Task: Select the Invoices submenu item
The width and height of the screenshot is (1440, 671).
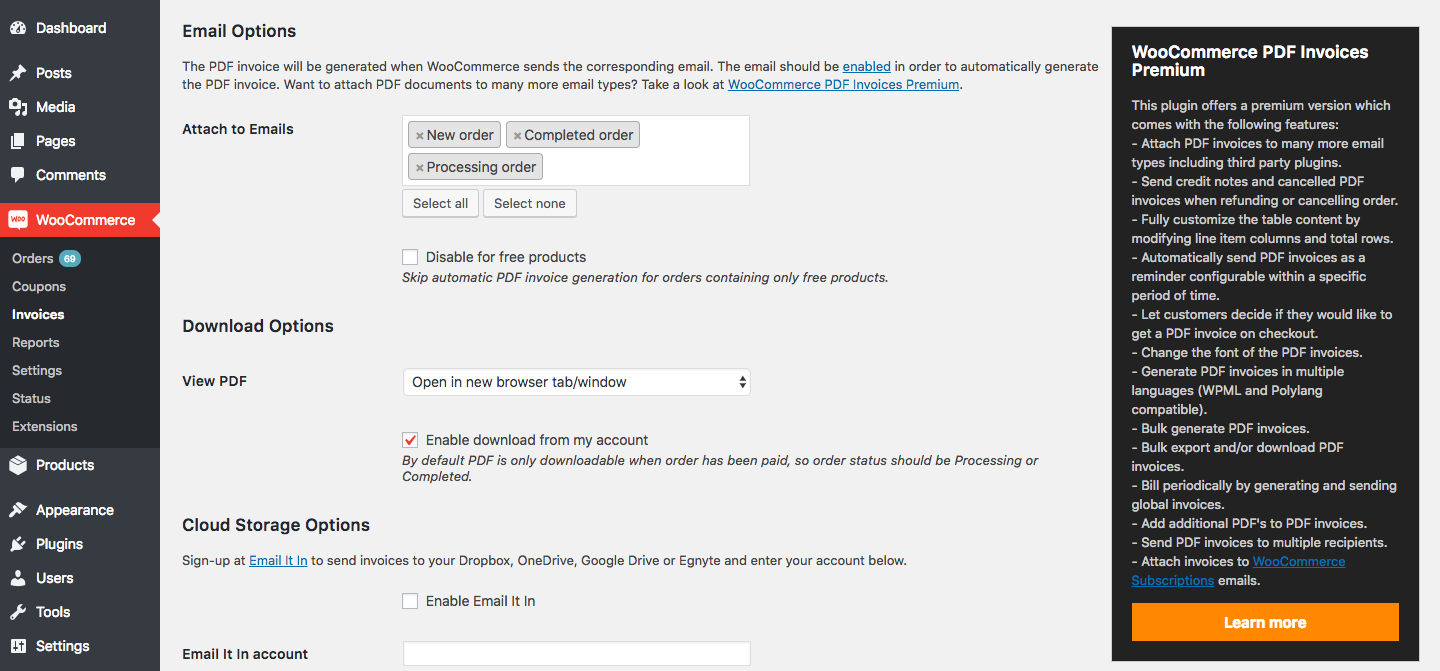Action: pos(38,314)
